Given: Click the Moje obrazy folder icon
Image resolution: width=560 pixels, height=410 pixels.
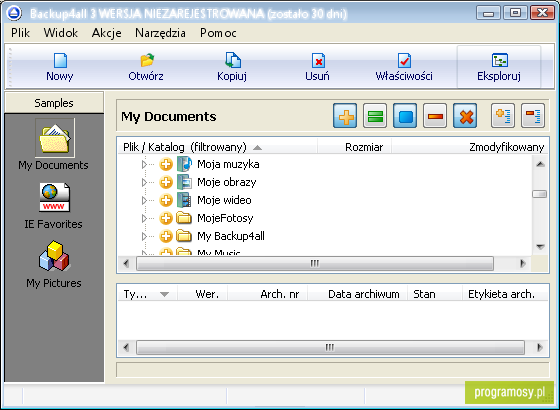Looking at the screenshot, I should 184,182.
